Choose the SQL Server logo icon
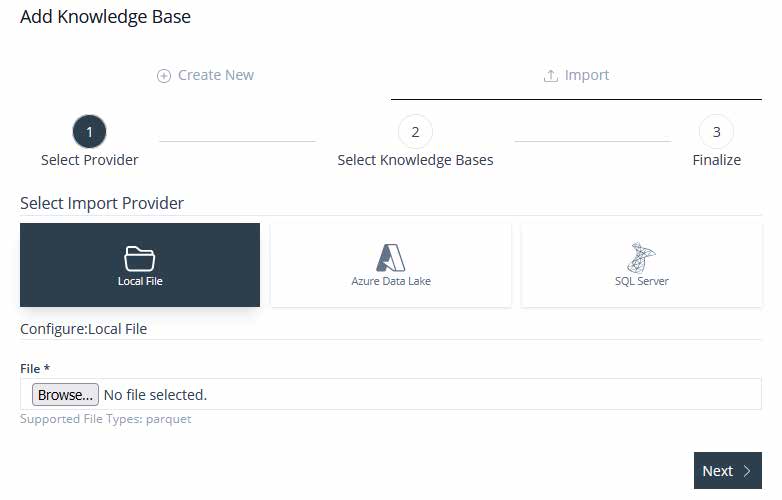 tap(641, 257)
